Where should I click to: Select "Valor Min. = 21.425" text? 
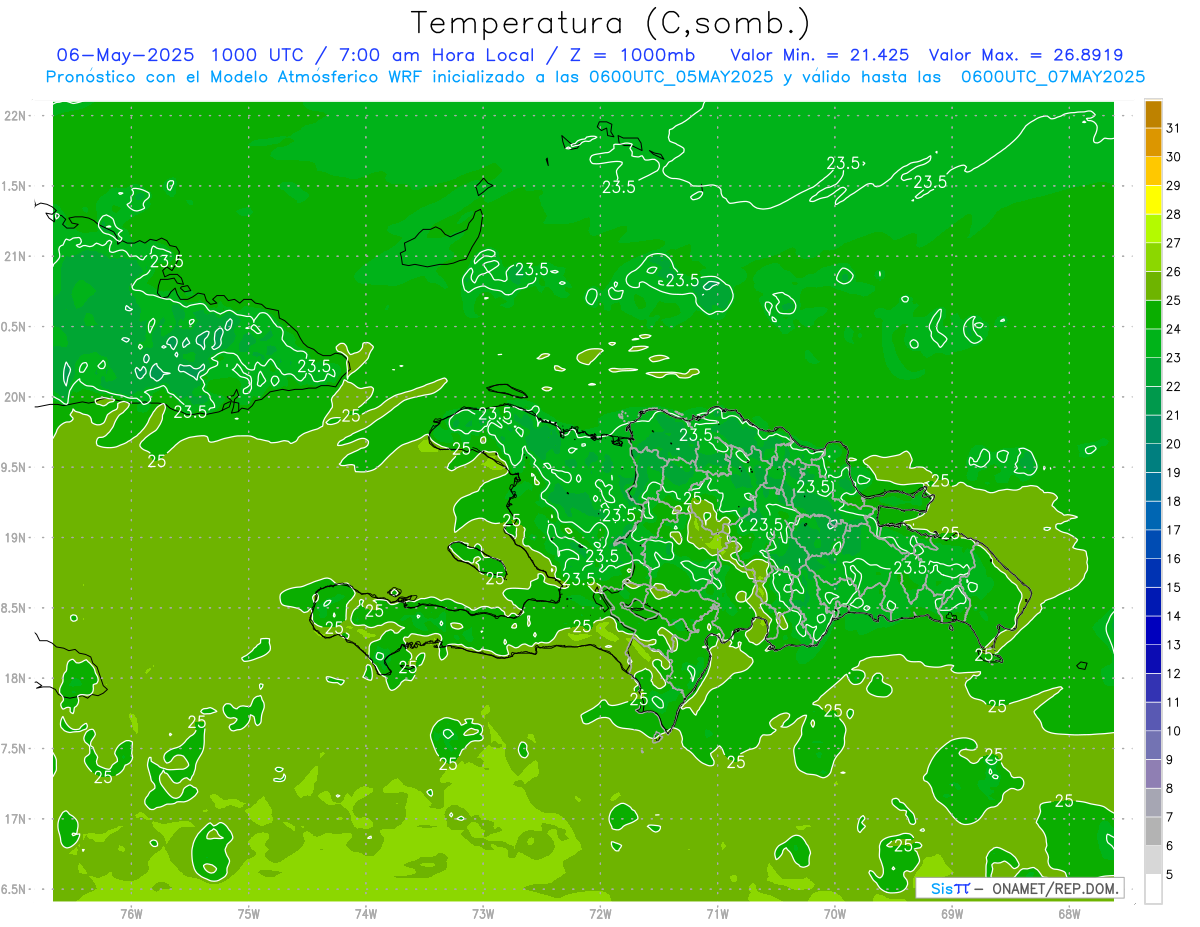point(820,54)
